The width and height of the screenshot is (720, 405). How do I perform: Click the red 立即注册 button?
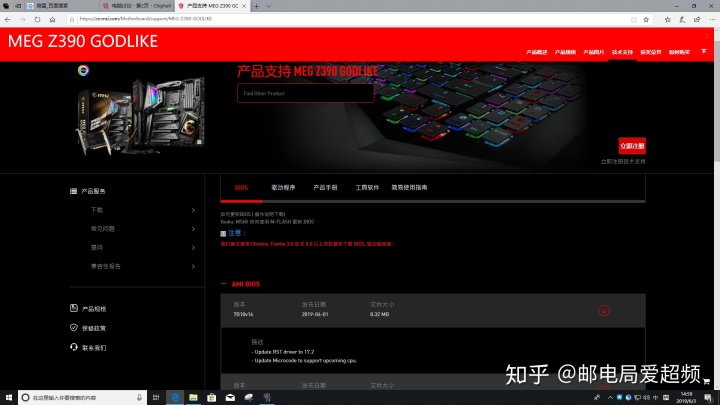[632, 146]
